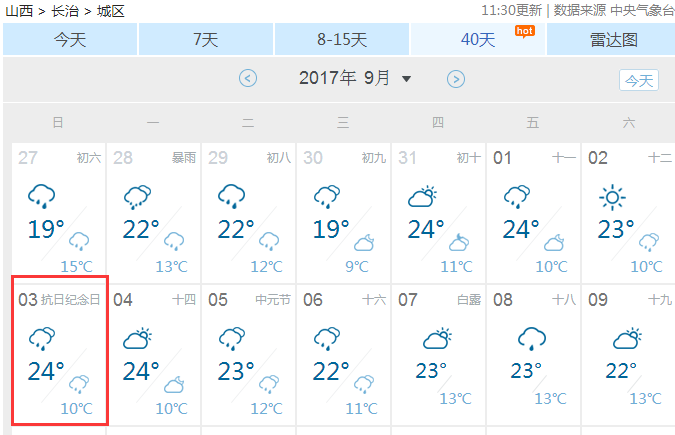Select the September 03 calendar cell
This screenshot has width=675, height=435.
point(59,350)
